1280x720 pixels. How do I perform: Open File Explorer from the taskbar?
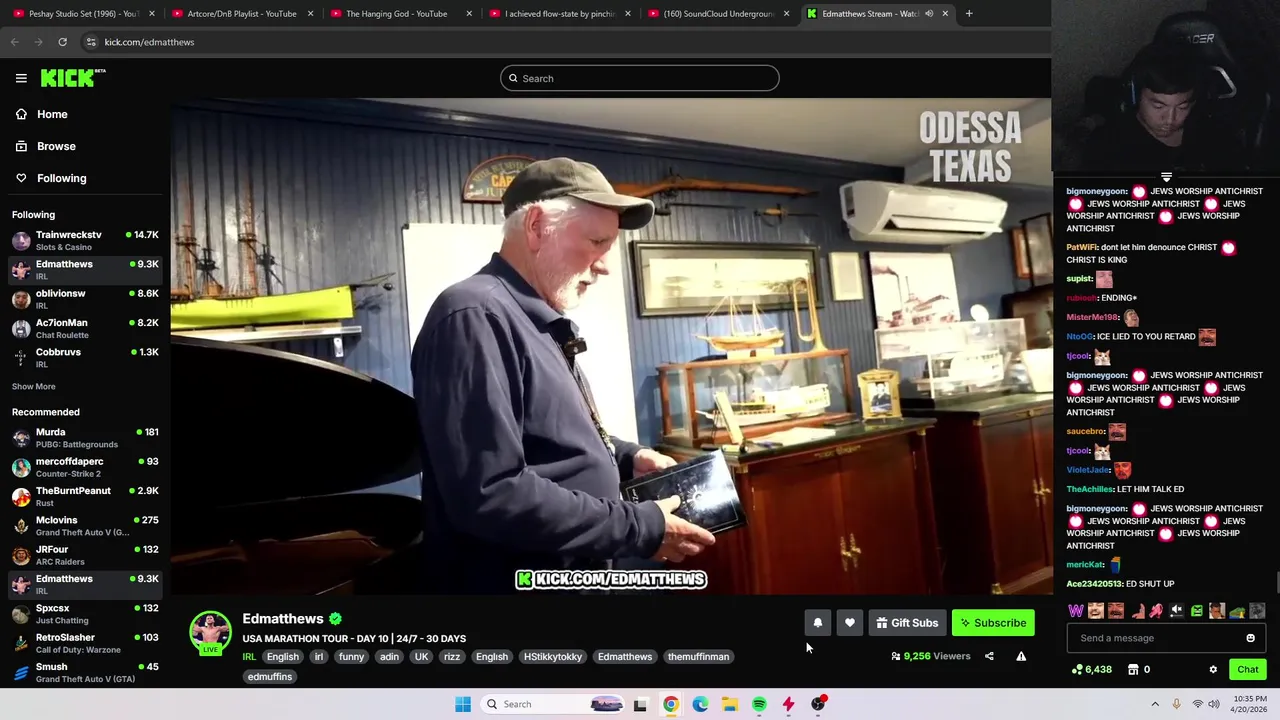730,704
